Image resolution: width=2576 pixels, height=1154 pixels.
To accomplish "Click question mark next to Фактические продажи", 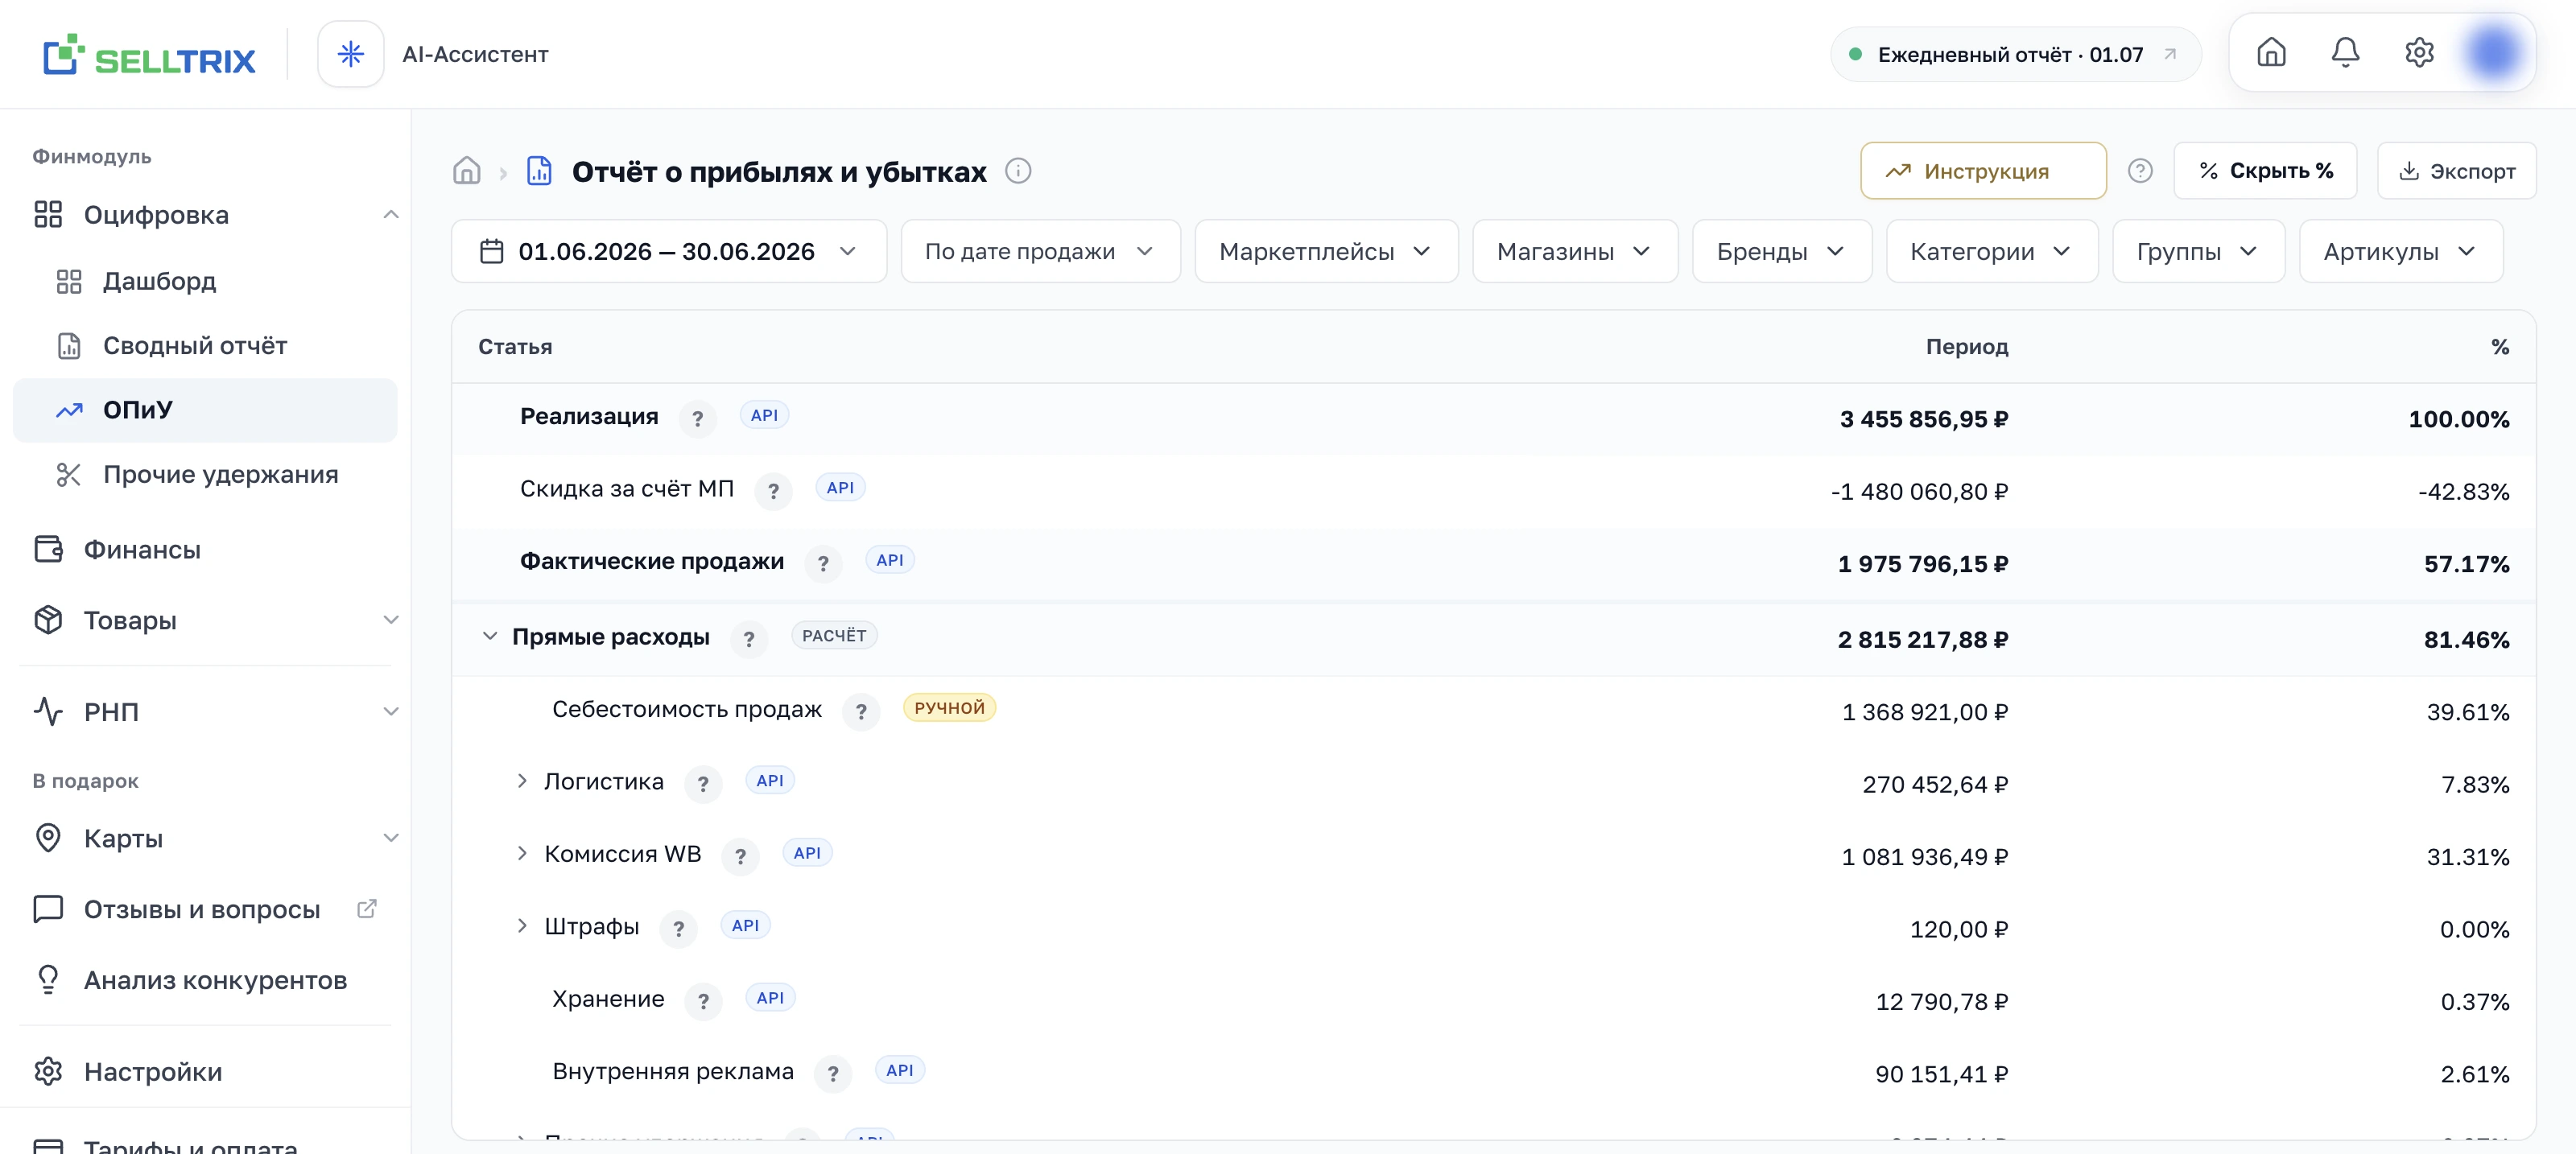I will pos(823,563).
